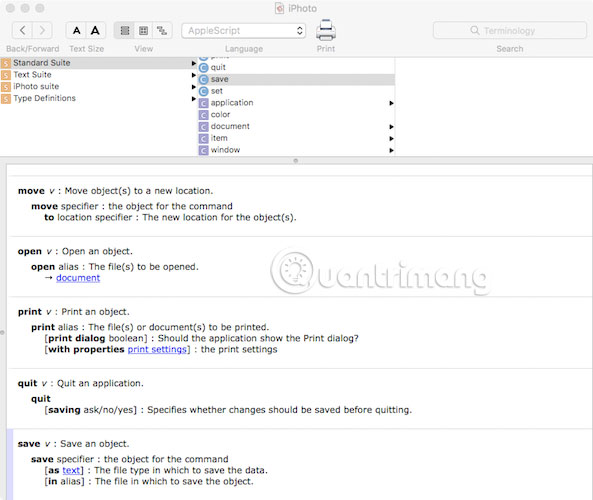Focus the Terminology search field
The height and width of the screenshot is (500, 593).
click(509, 31)
